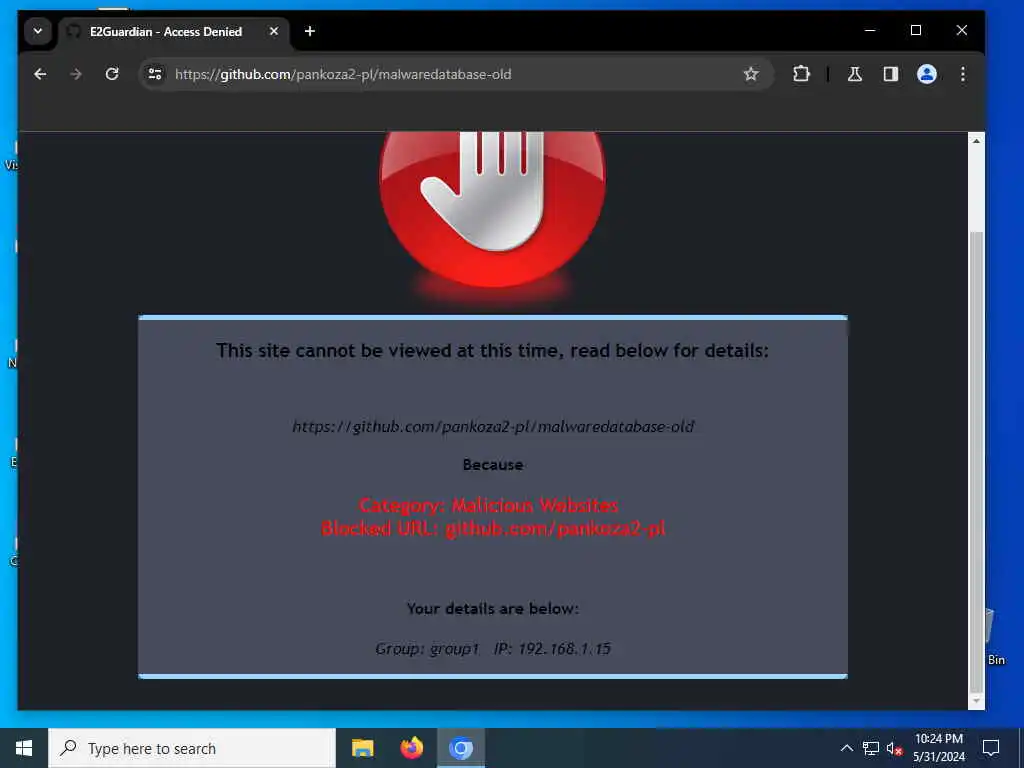Image resolution: width=1024 pixels, height=768 pixels.
Task: Go back to the previous page
Action: point(40,74)
